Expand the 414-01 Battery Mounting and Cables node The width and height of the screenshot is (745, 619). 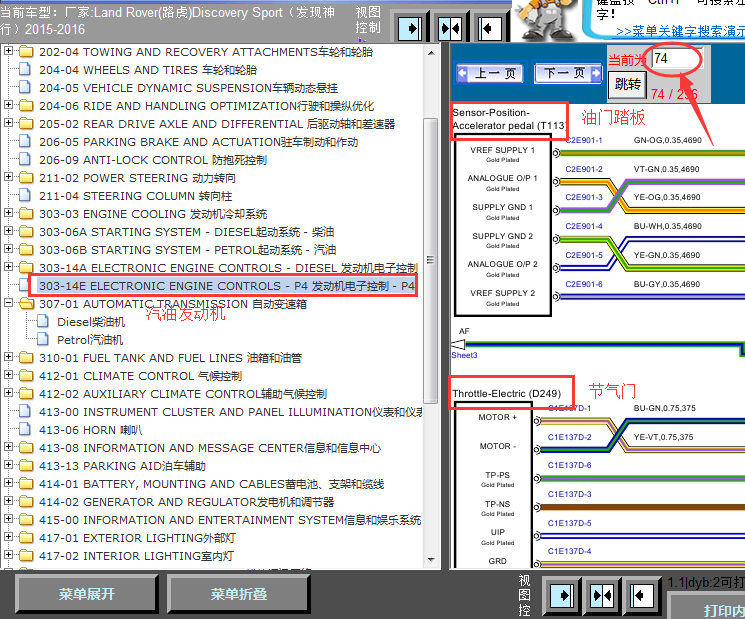click(x=8, y=483)
